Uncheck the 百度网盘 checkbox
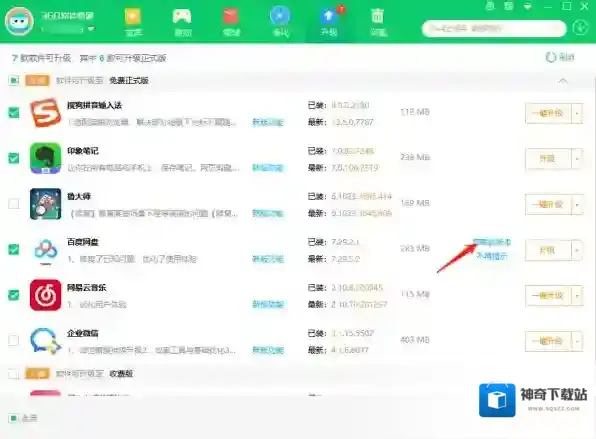 click(14, 249)
